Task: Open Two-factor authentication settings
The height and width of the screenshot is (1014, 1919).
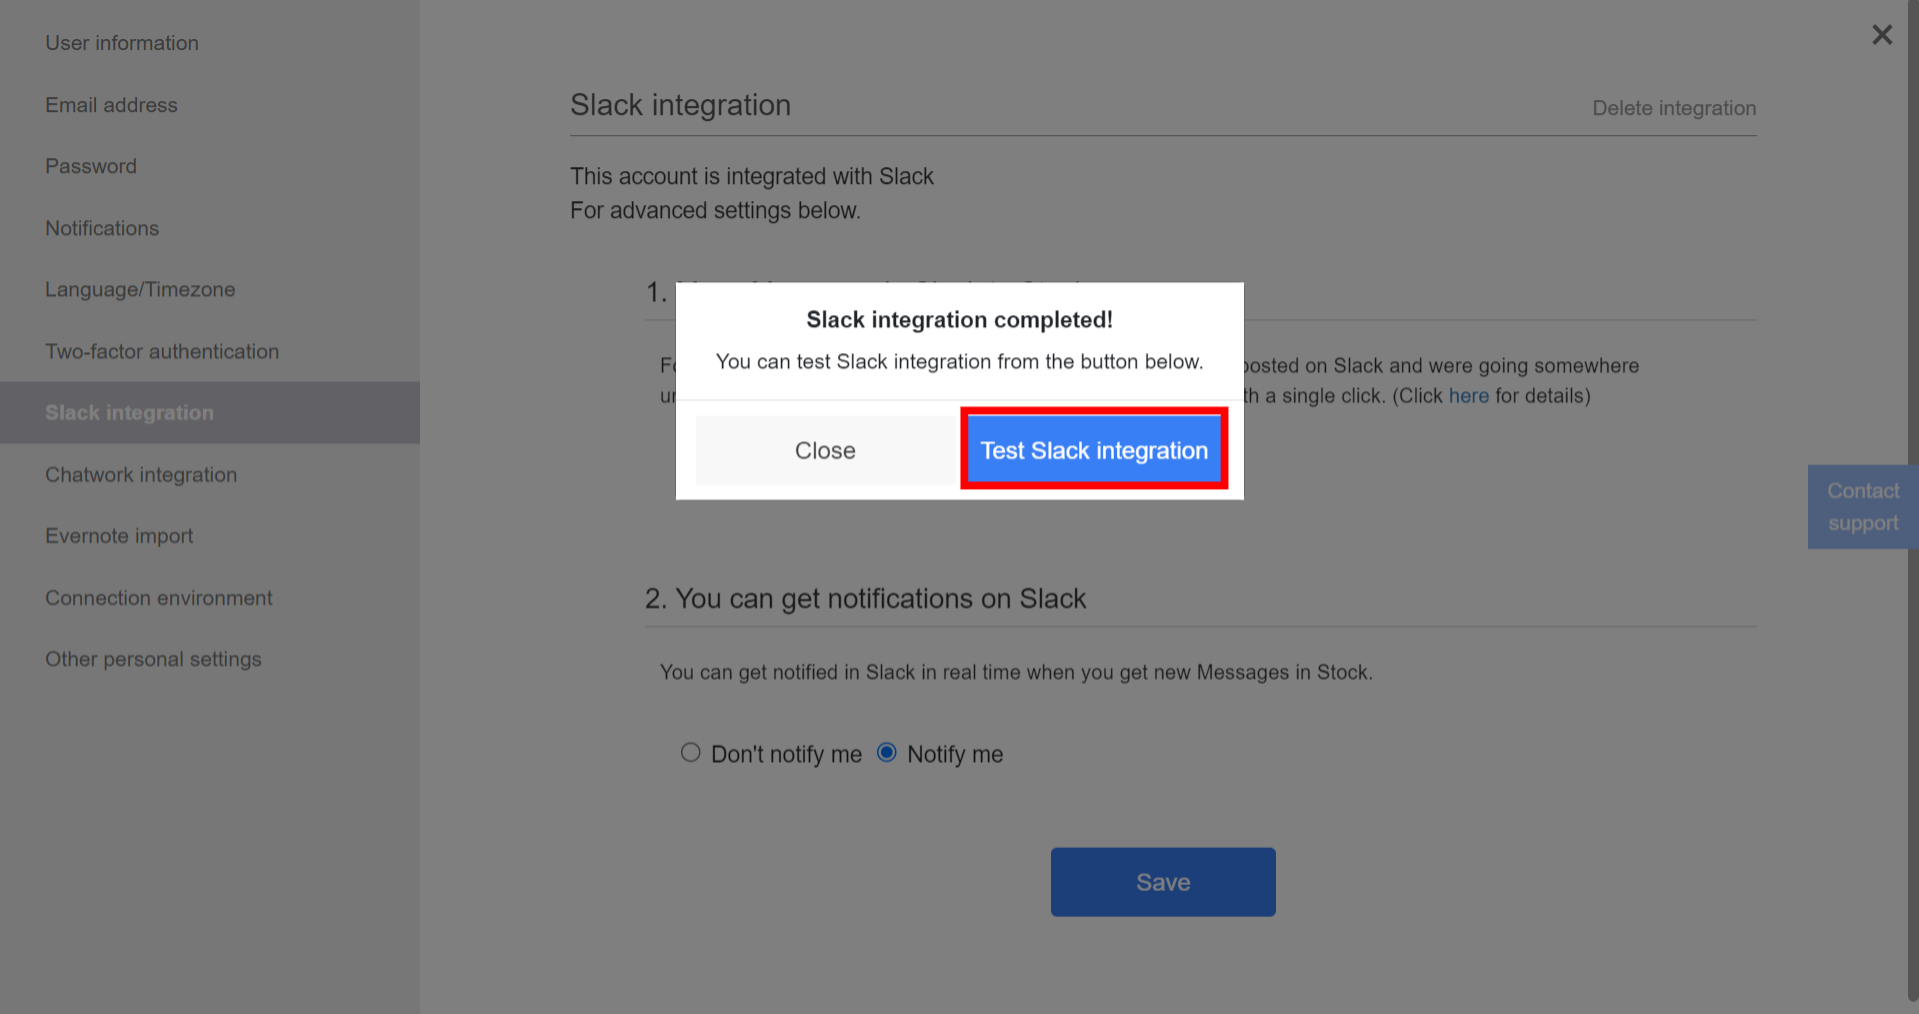Action: (162, 351)
